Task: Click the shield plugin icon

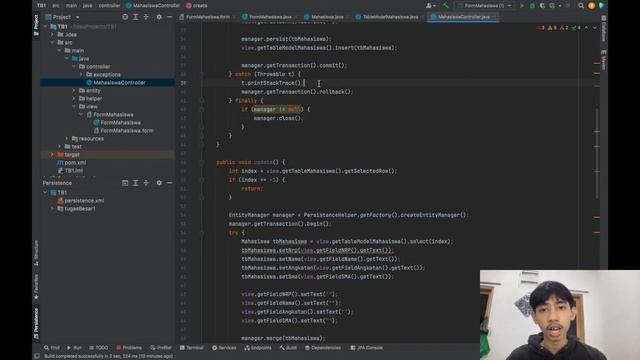Action: pos(602,6)
